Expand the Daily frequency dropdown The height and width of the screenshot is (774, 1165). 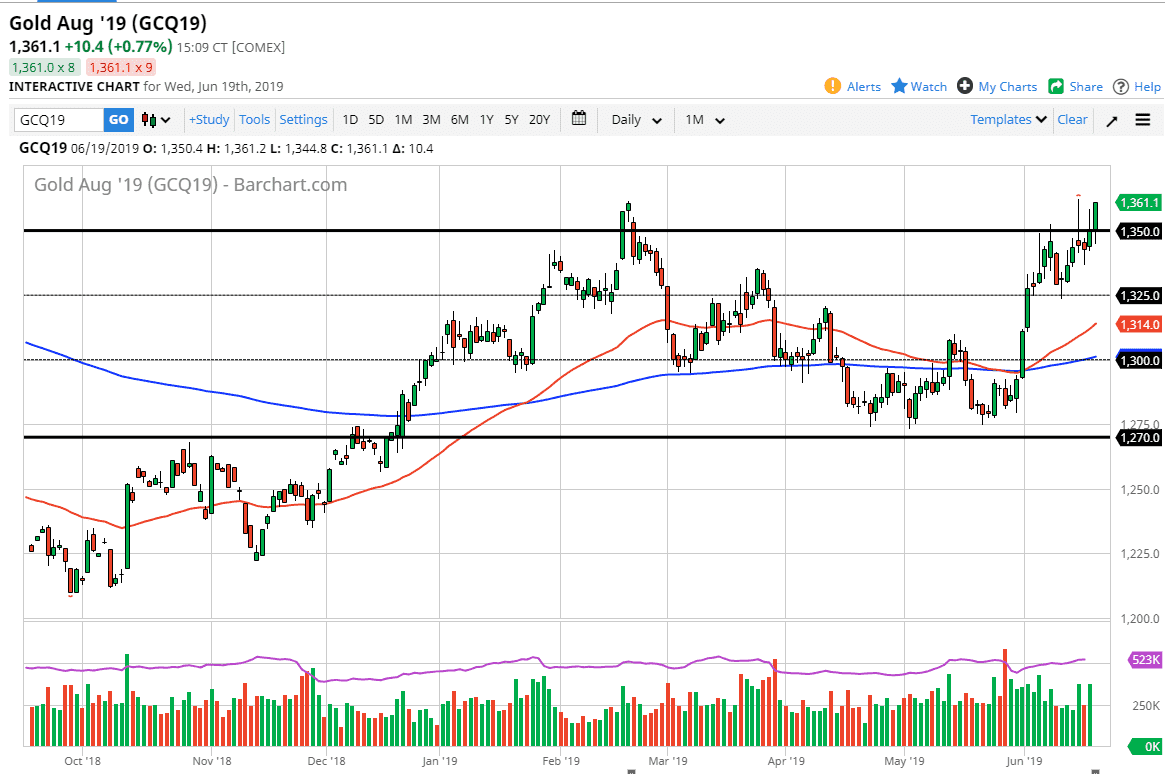pos(636,120)
